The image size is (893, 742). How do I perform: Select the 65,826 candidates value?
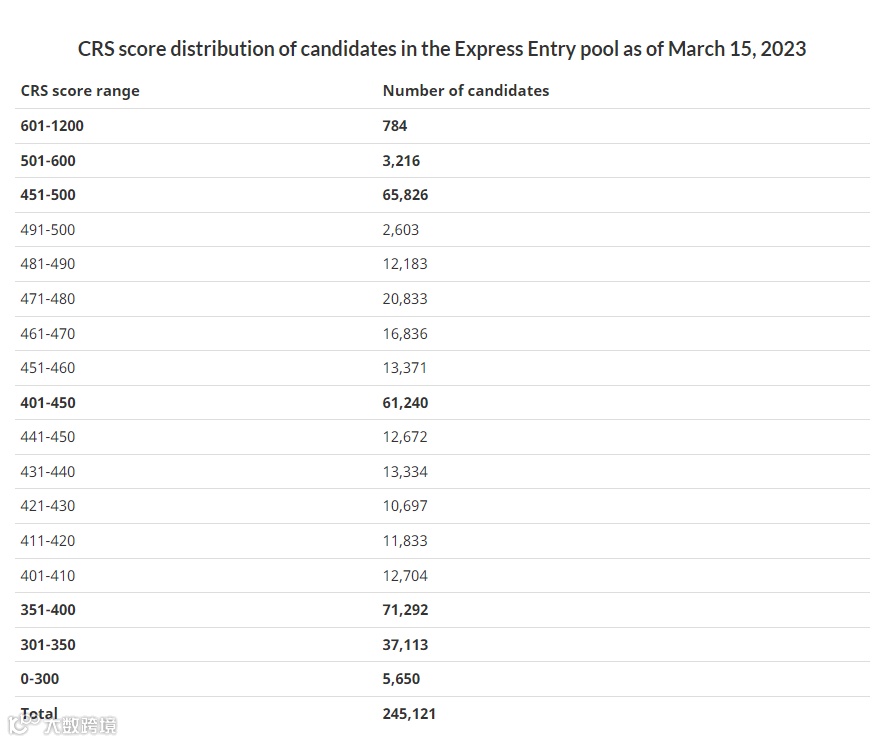(x=405, y=195)
